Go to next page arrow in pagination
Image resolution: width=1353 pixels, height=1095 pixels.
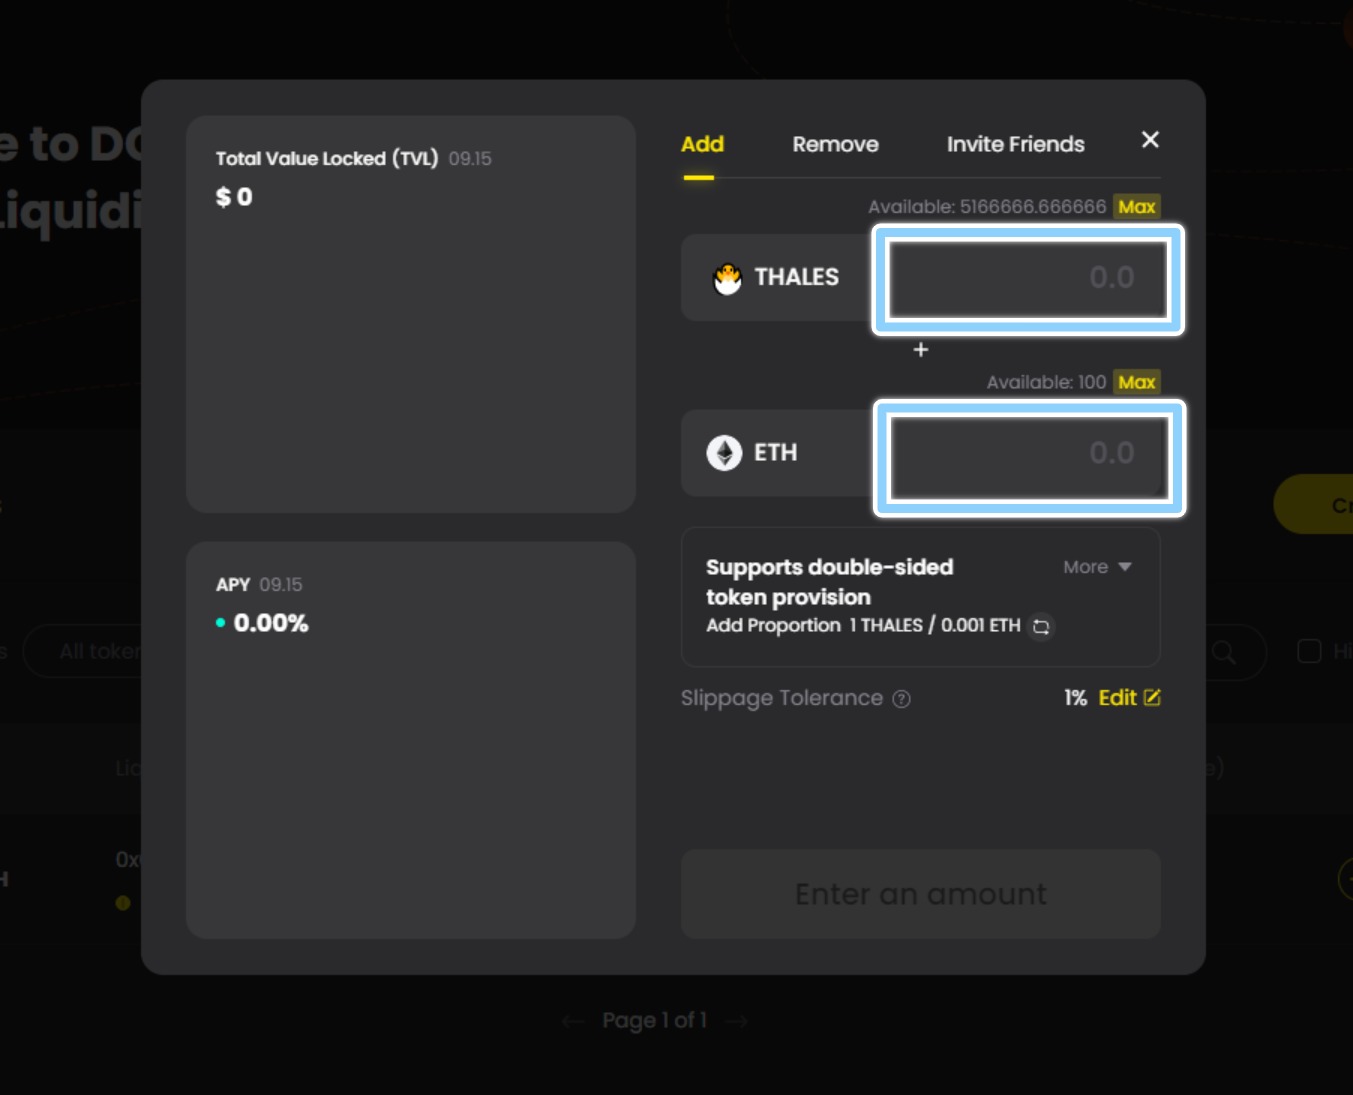736,1021
